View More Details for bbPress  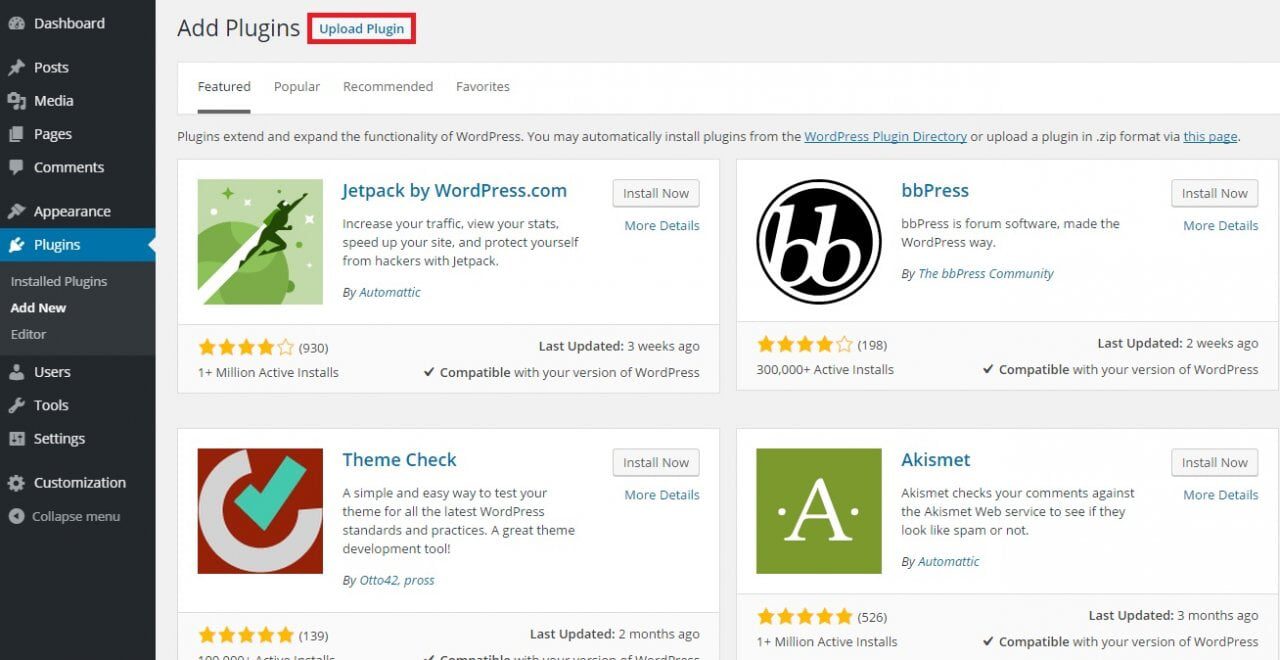(1220, 226)
